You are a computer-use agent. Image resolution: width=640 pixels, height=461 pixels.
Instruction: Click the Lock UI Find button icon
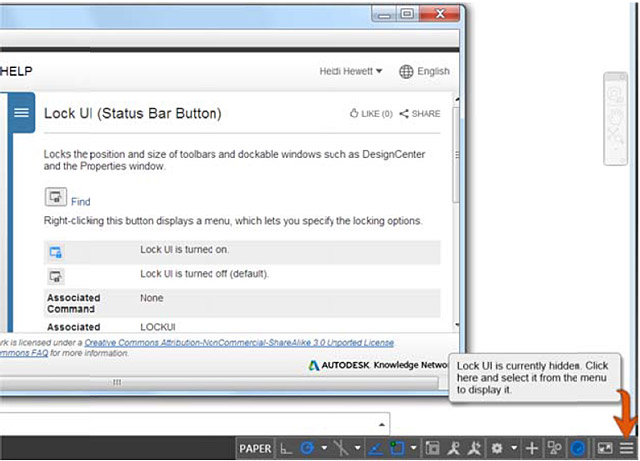coord(56,197)
